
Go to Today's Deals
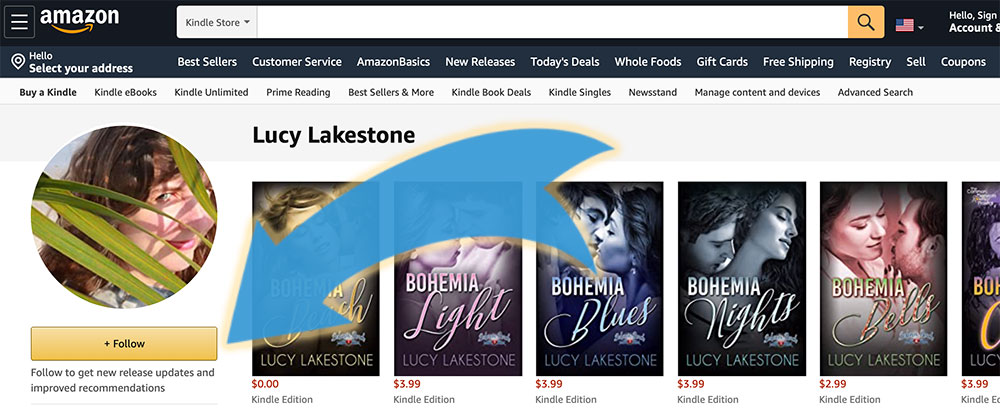point(564,62)
